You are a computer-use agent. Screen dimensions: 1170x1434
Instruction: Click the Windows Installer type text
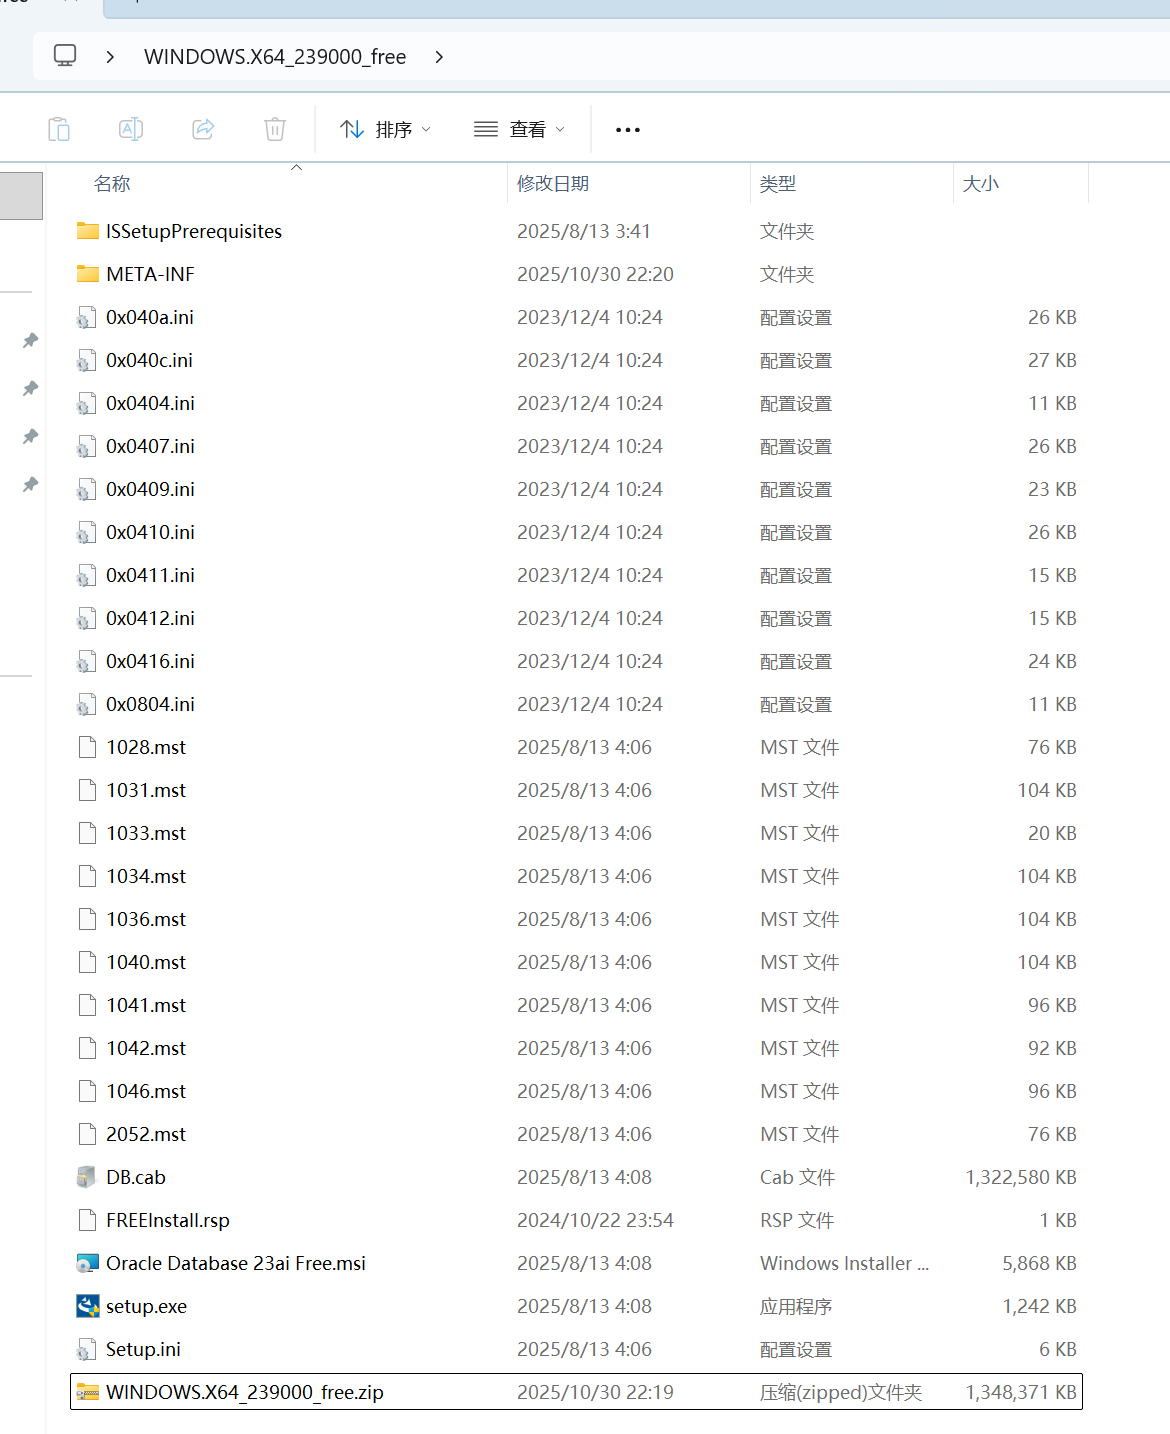(x=844, y=1263)
